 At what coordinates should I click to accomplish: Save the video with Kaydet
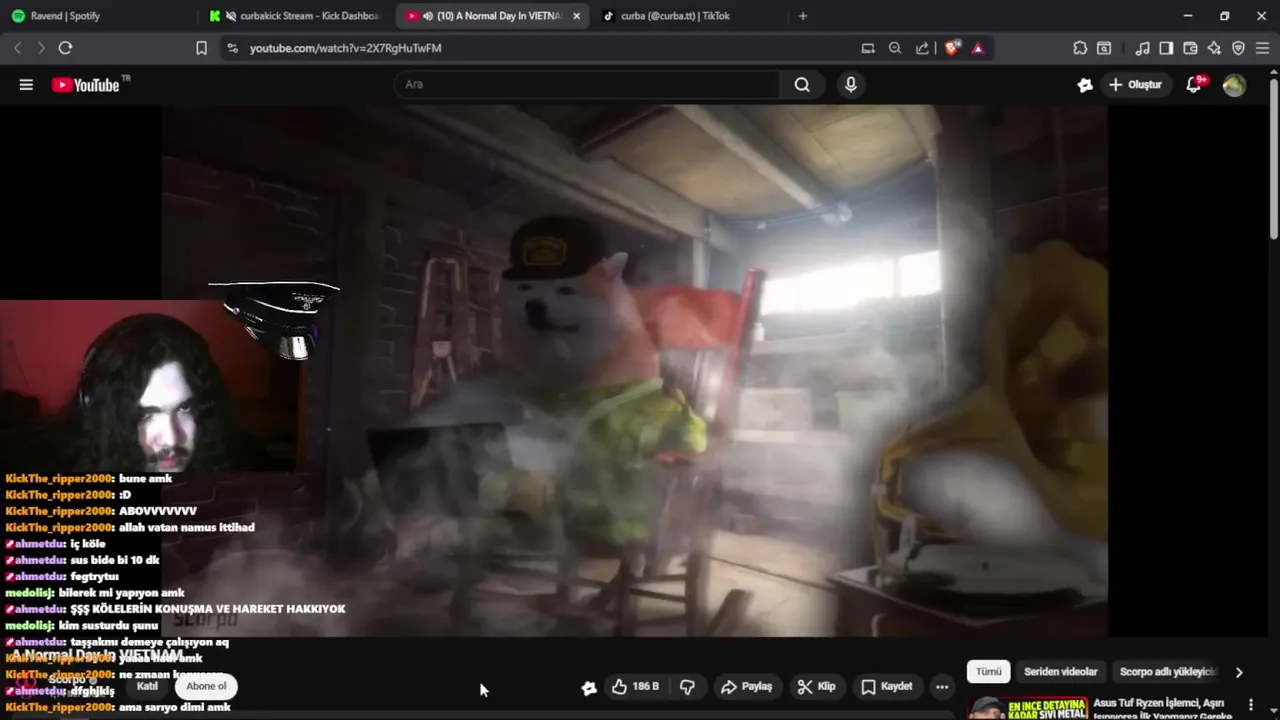pos(887,687)
